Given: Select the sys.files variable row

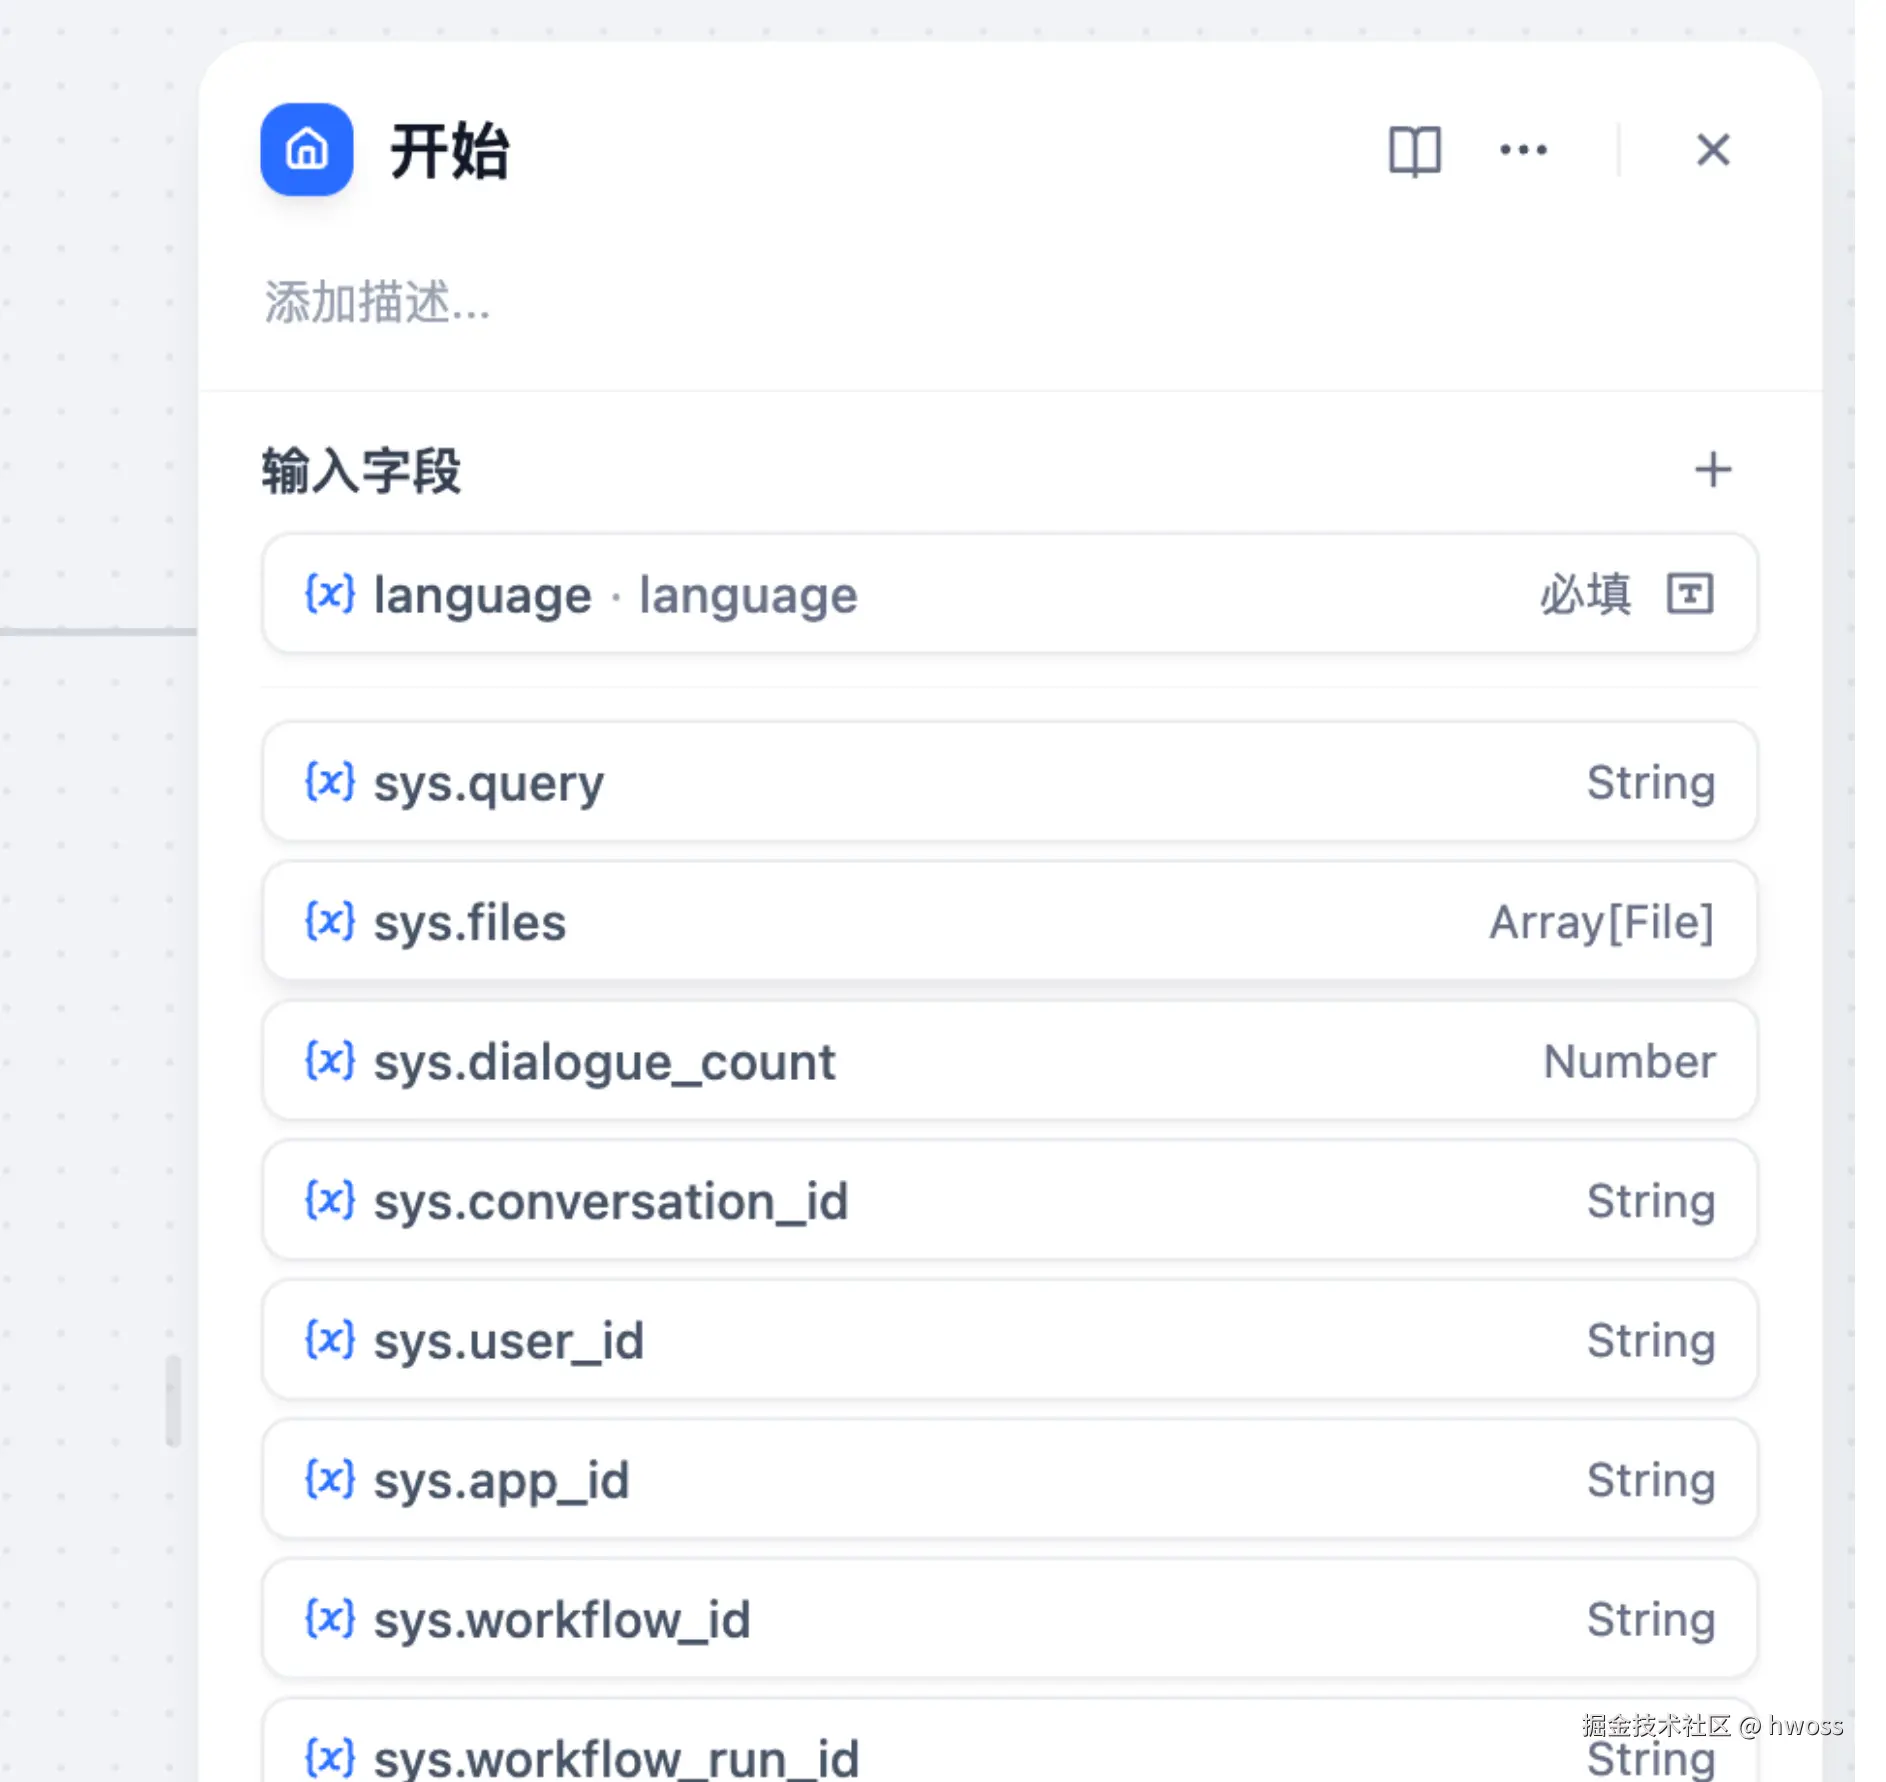Looking at the screenshot, I should click(x=1009, y=921).
